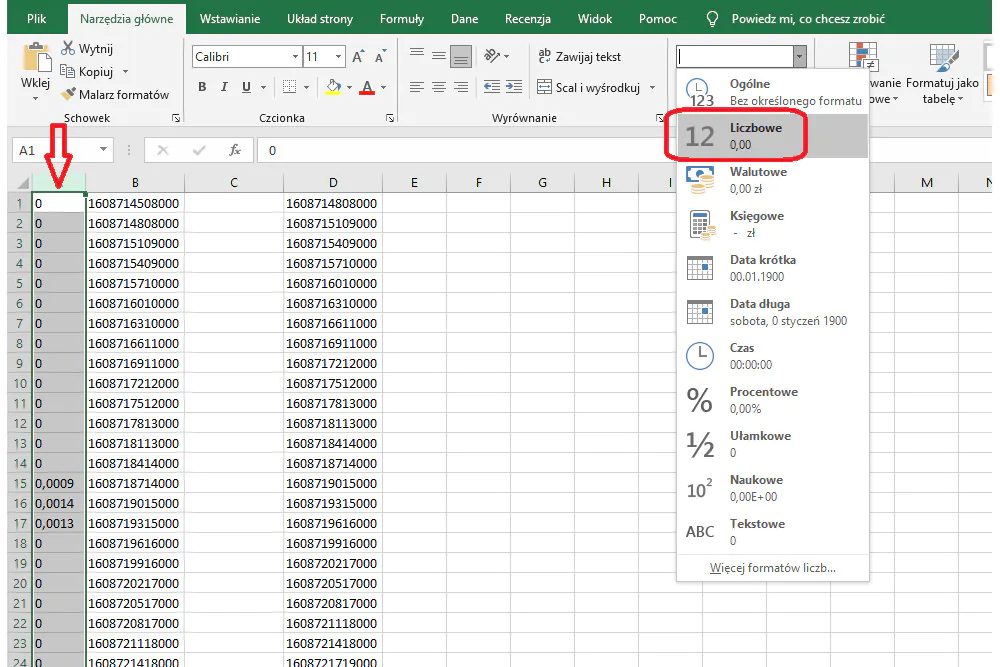Screen dimensions: 1000x667
Task: Click the Copy (Kopiuj) icon
Action: (67, 71)
